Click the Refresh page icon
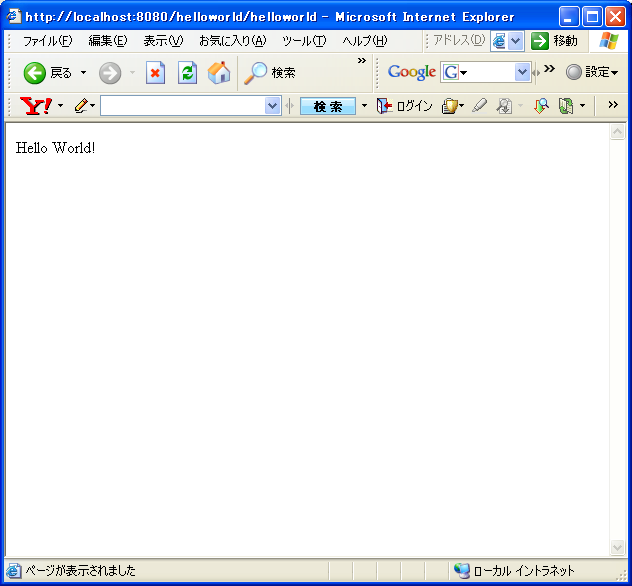Image resolution: width=632 pixels, height=586 pixels. click(x=187, y=73)
